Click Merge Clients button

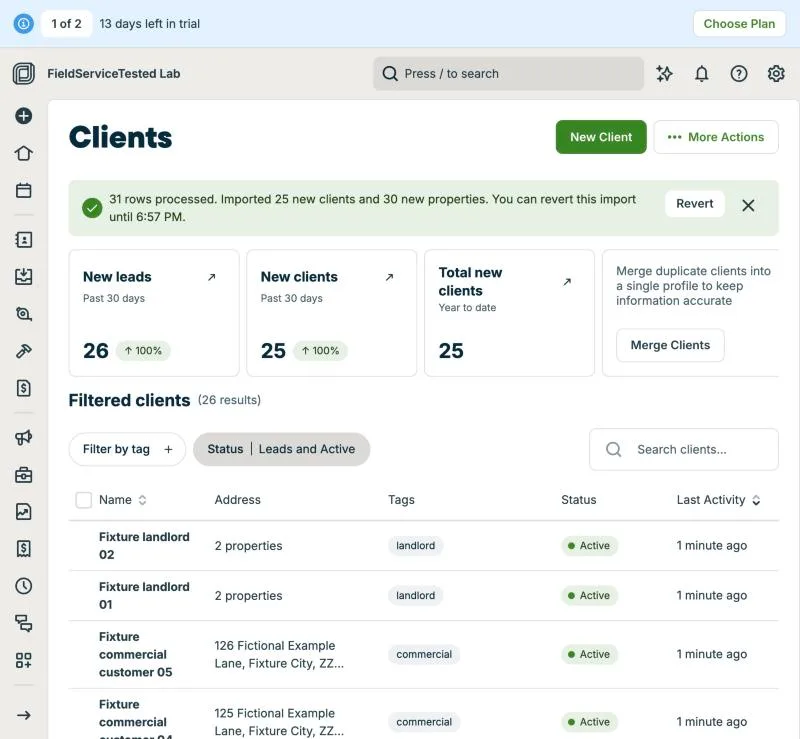pyautogui.click(x=670, y=345)
